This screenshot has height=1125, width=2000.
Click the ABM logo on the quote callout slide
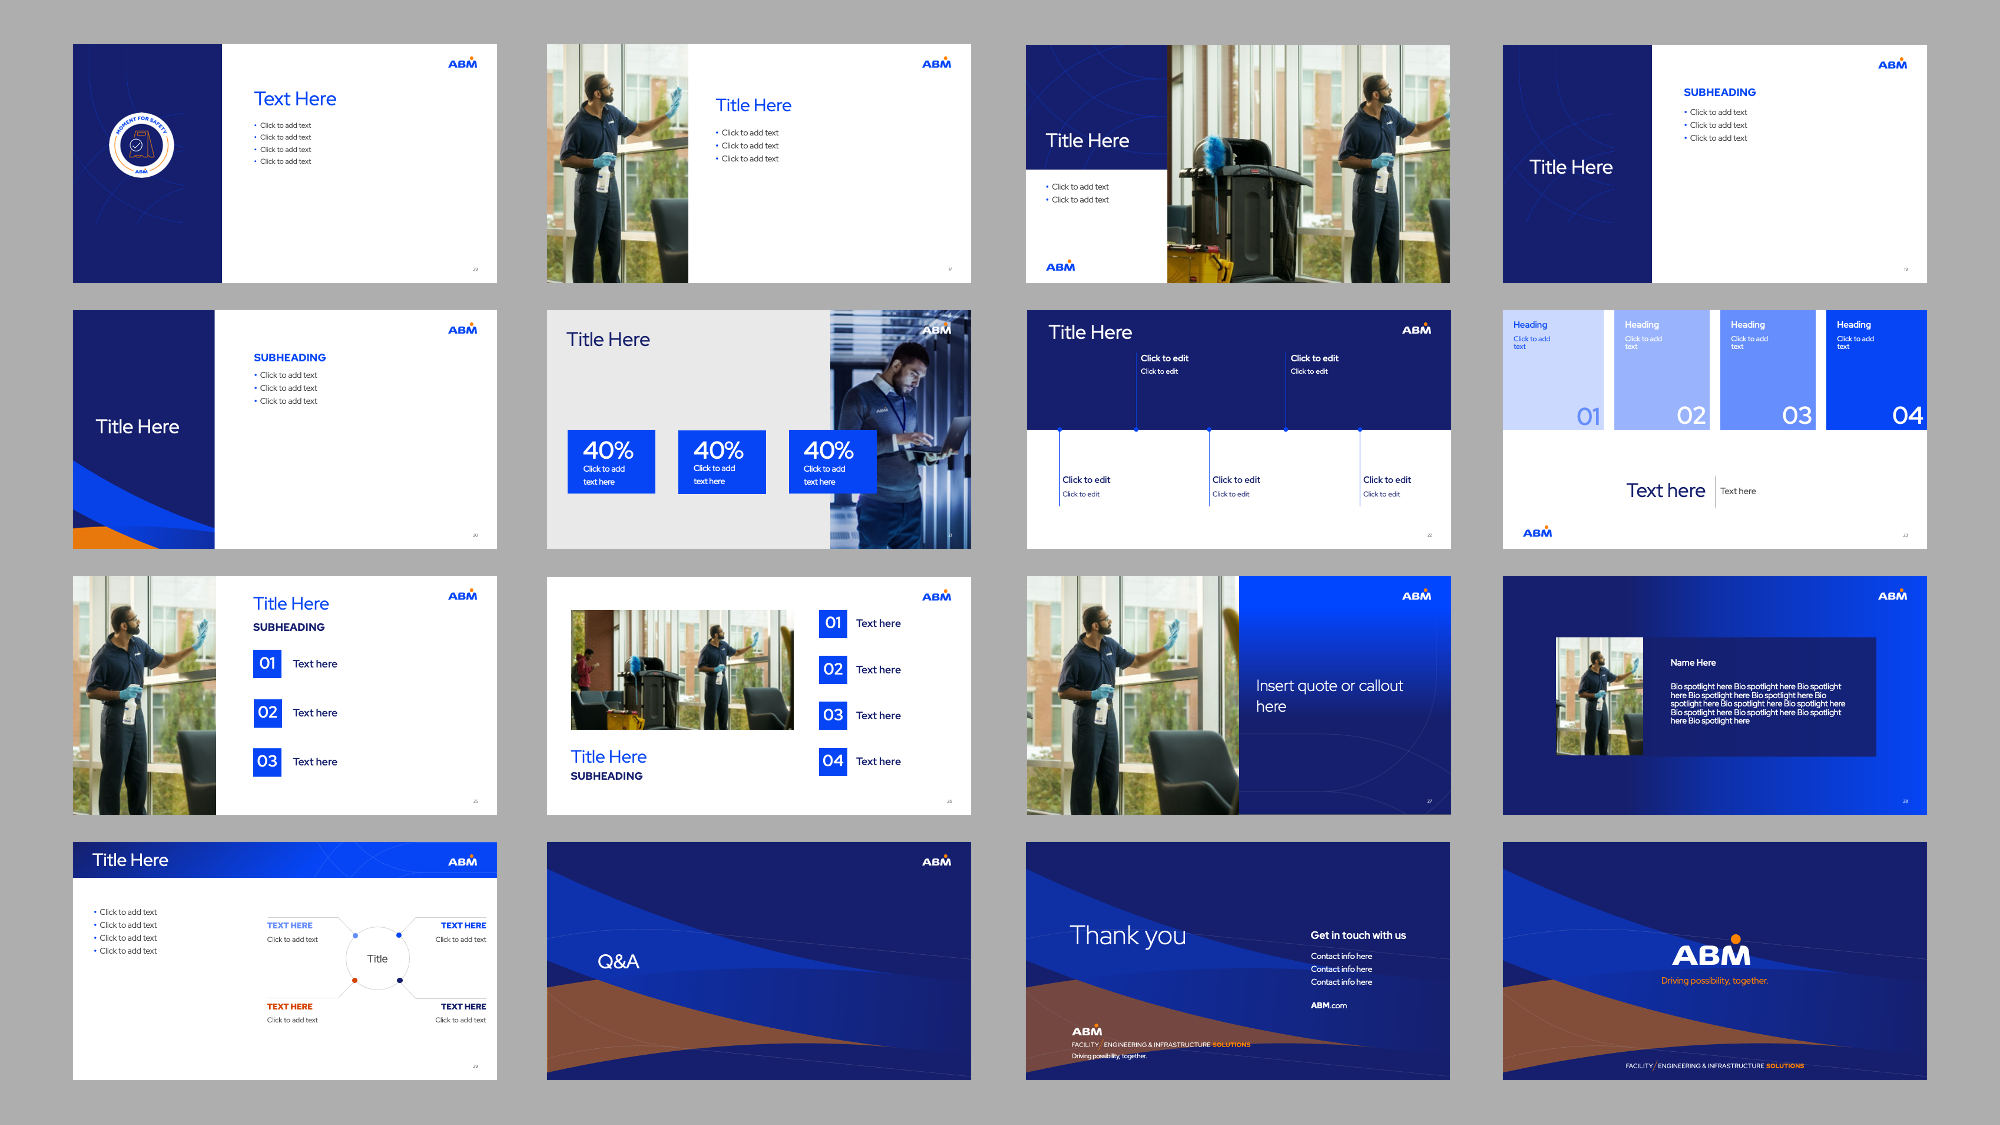click(1417, 595)
